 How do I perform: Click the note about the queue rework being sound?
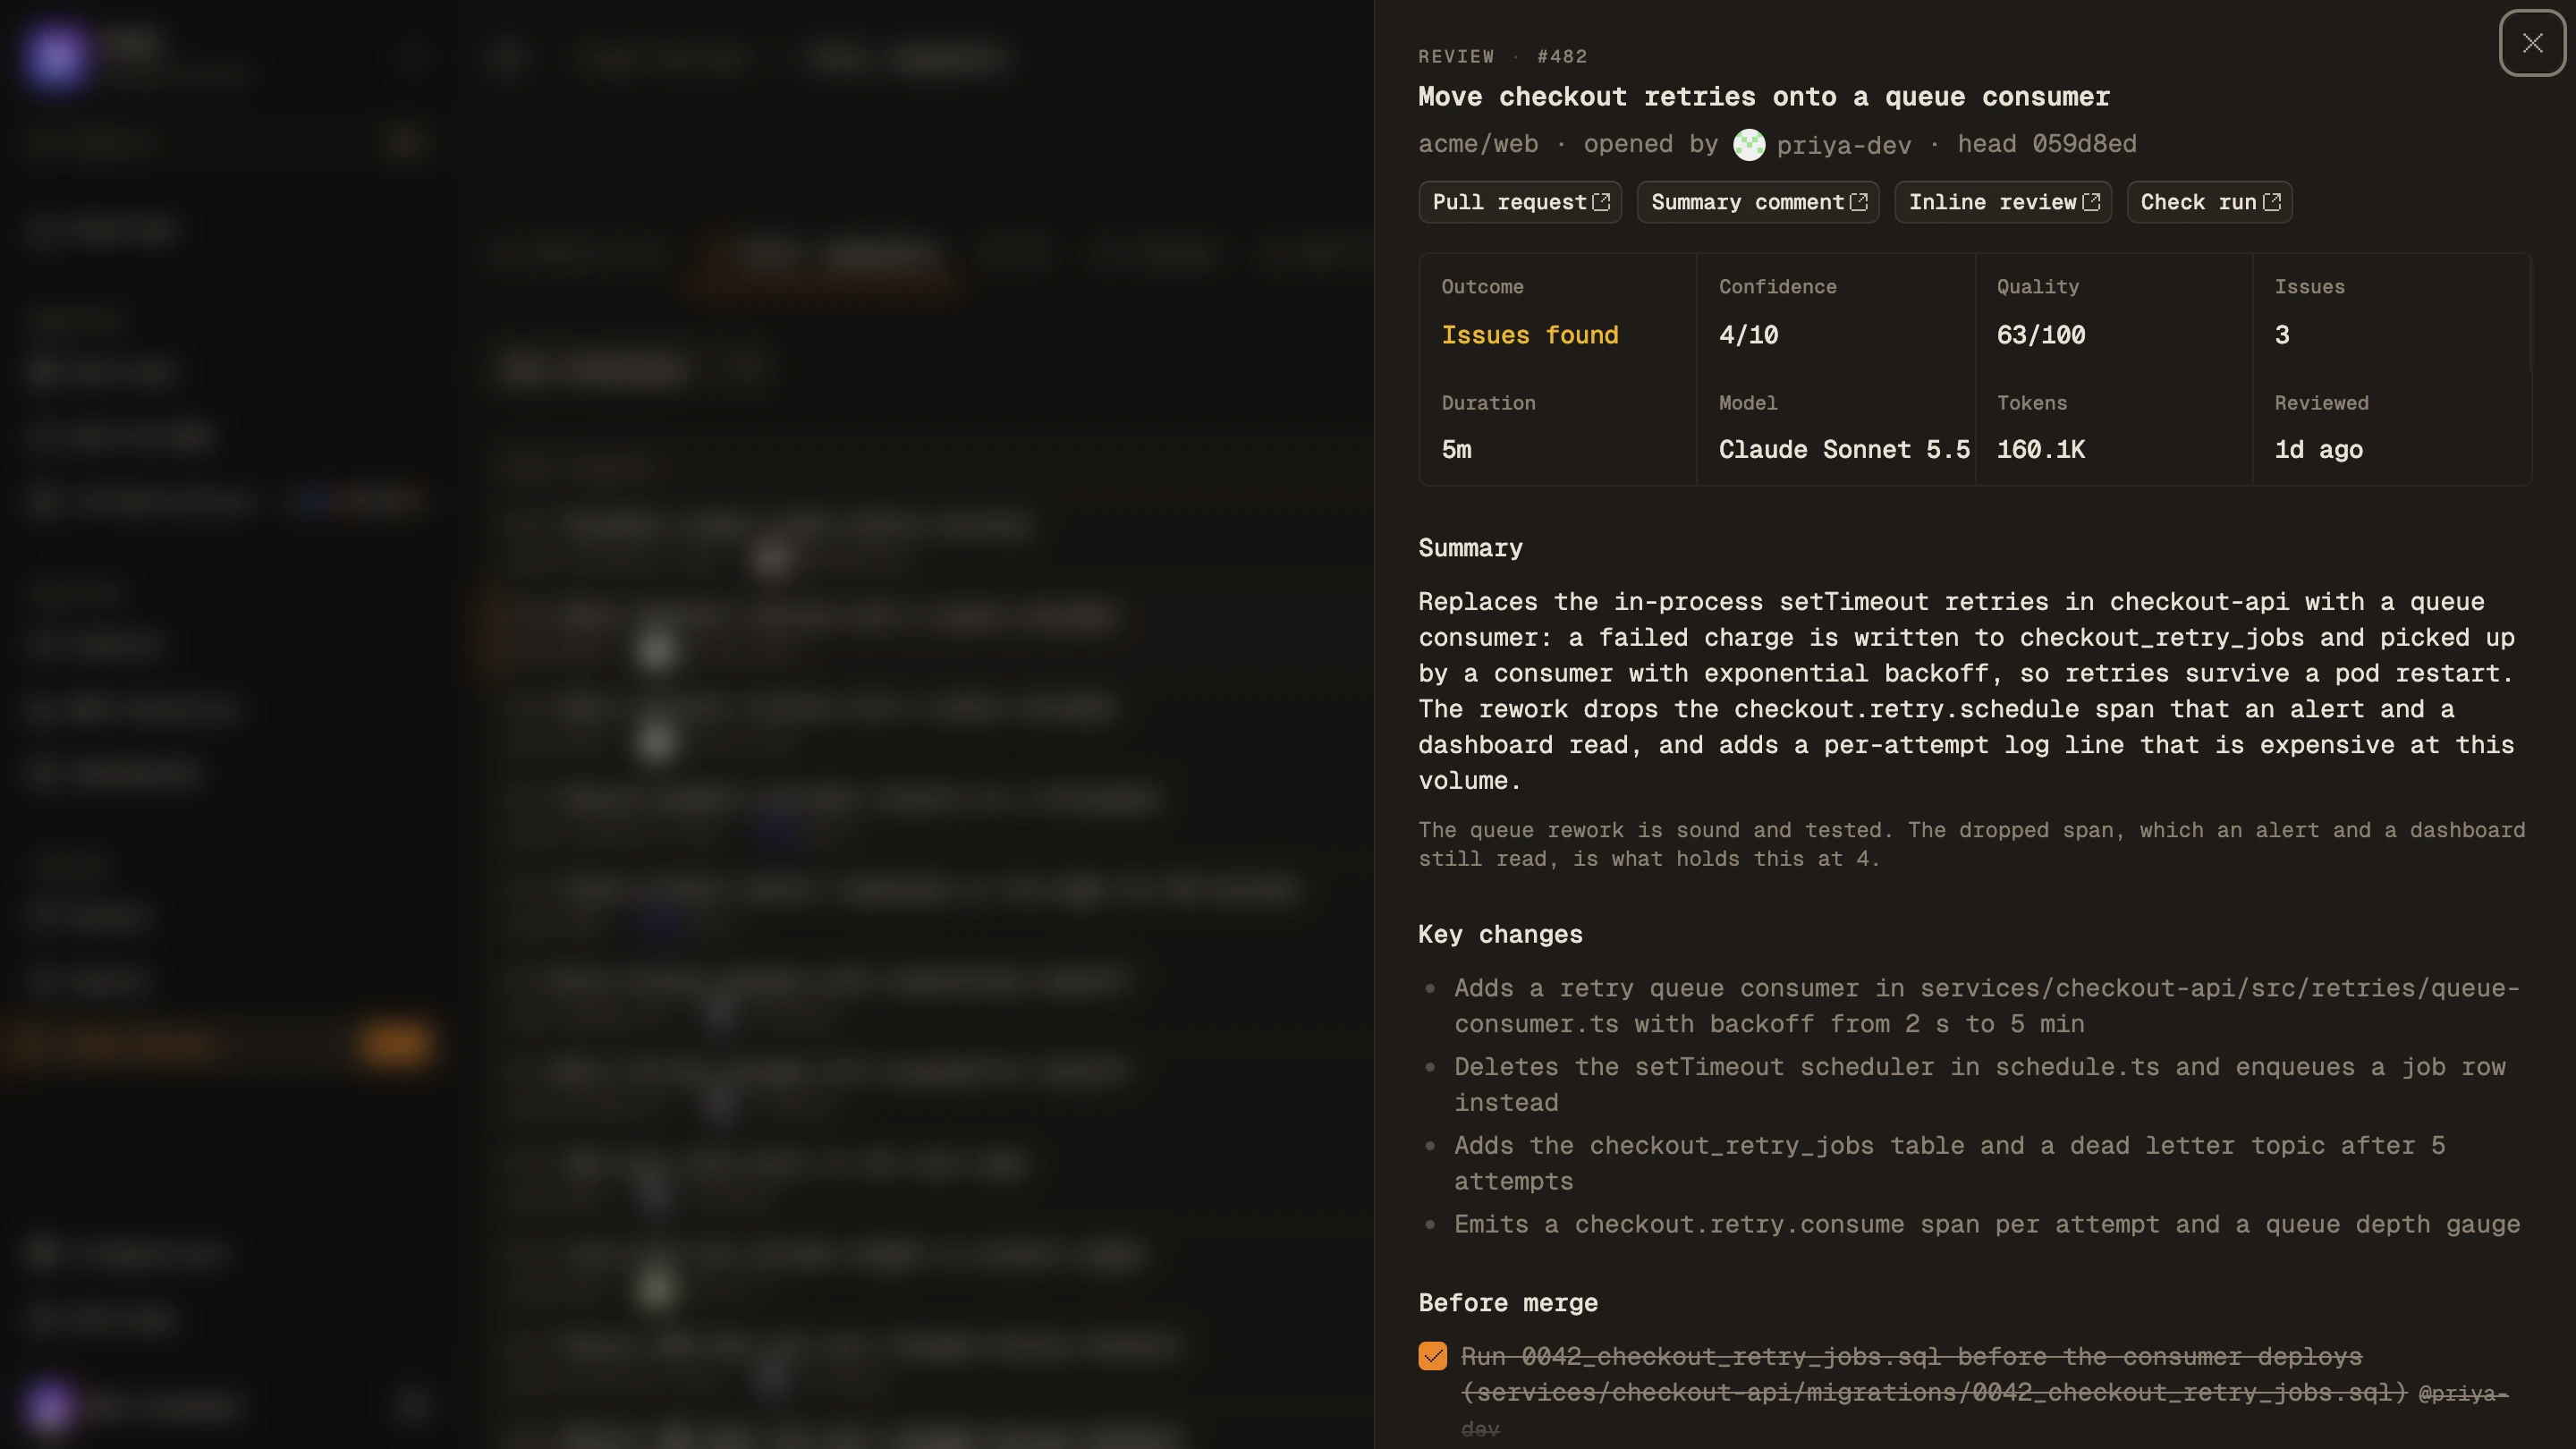tap(1972, 844)
